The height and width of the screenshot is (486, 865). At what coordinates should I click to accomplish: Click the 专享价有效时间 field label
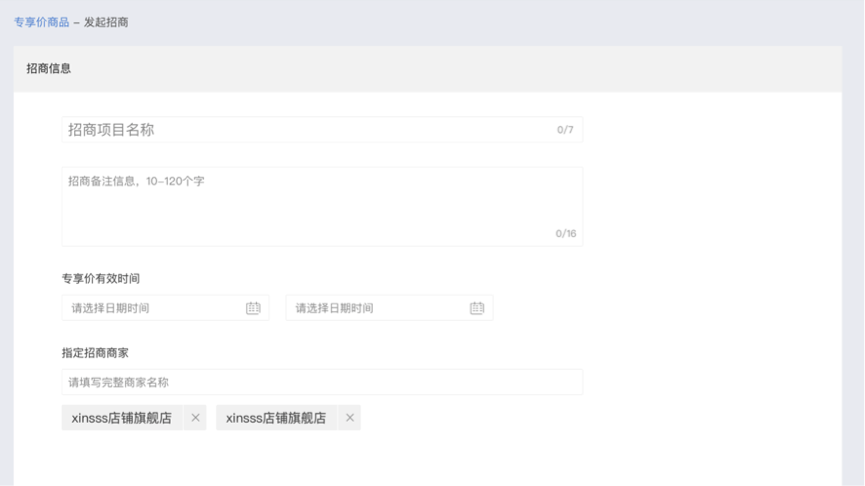click(x=100, y=278)
